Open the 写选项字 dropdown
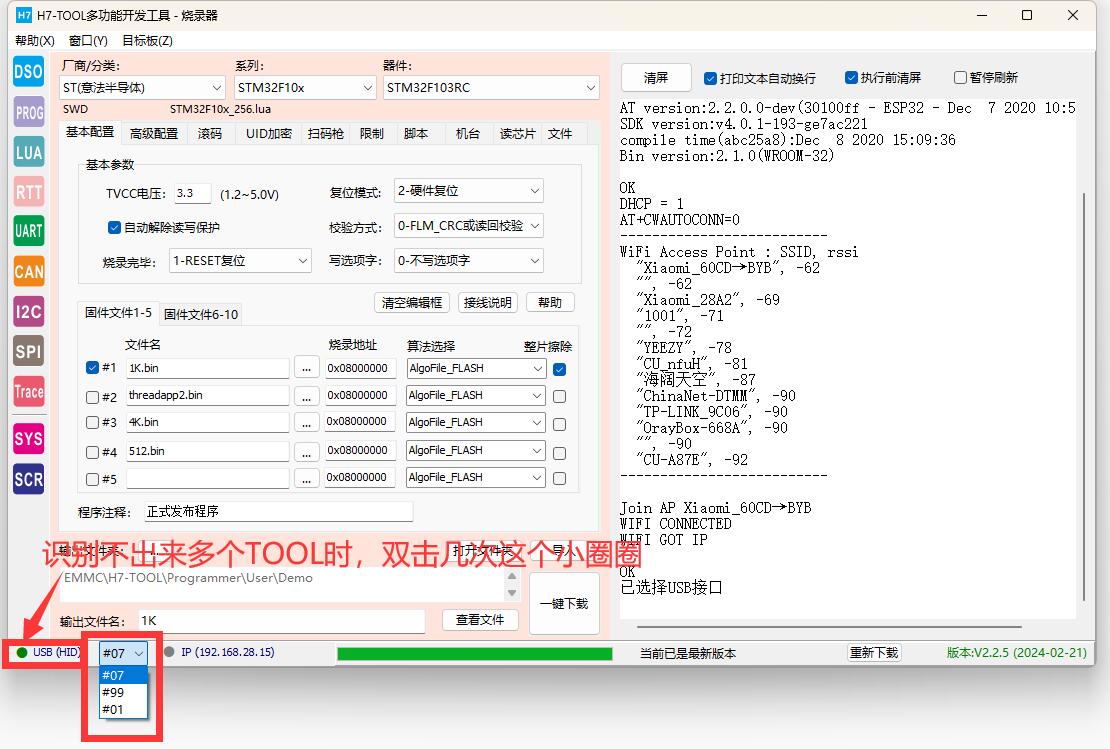 [x=469, y=261]
